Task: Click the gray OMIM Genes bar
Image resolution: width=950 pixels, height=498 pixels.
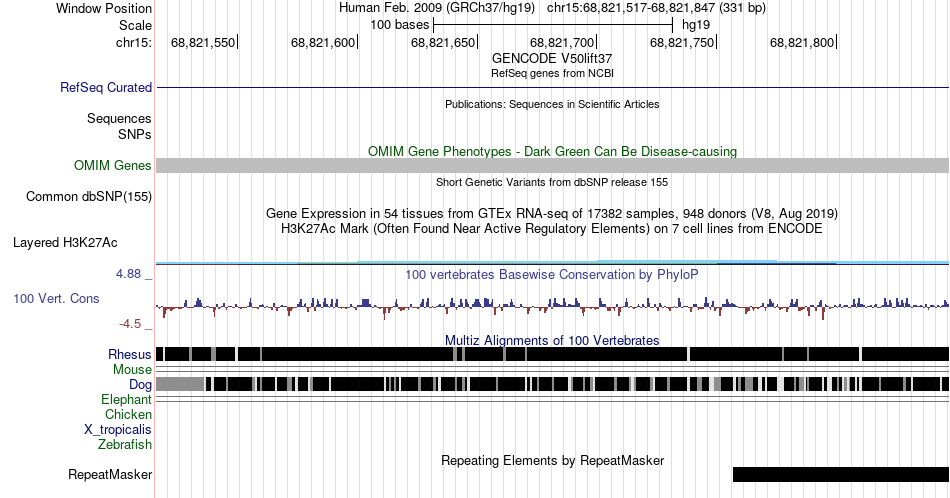Action: pyautogui.click(x=552, y=165)
